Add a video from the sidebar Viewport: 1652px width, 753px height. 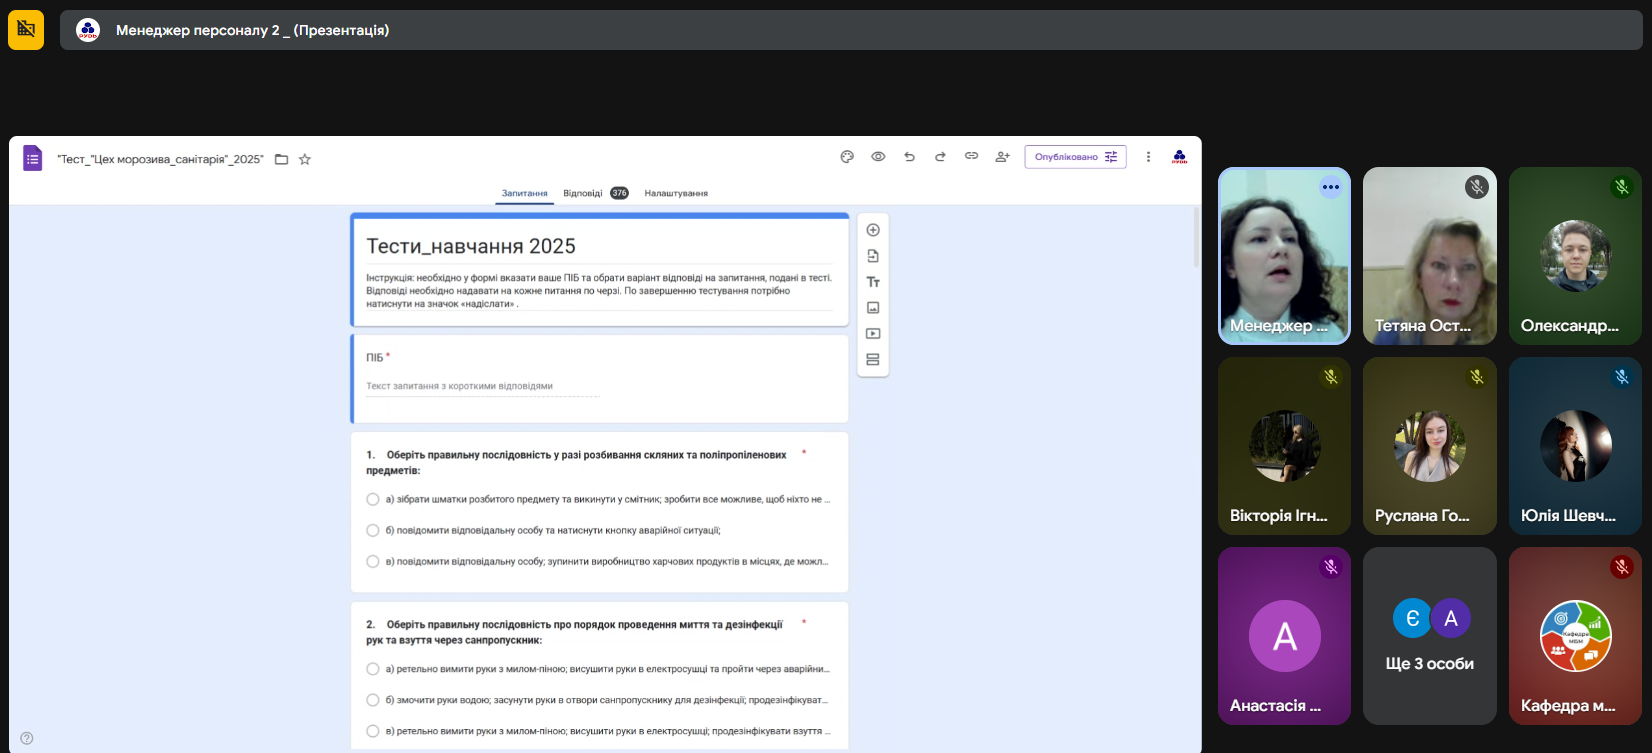873,334
